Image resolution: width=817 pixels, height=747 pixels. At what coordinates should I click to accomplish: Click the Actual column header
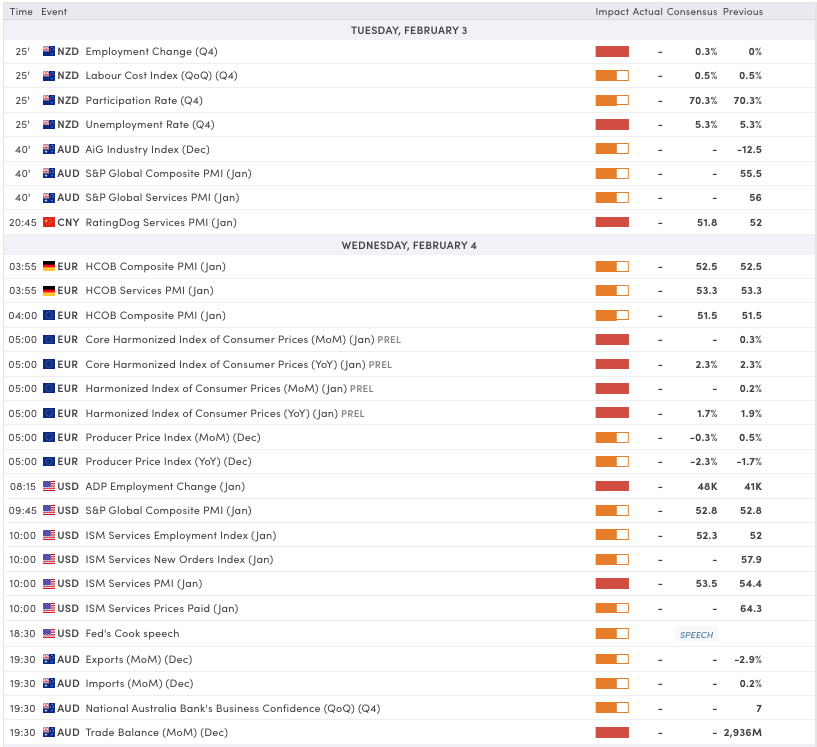coord(648,11)
